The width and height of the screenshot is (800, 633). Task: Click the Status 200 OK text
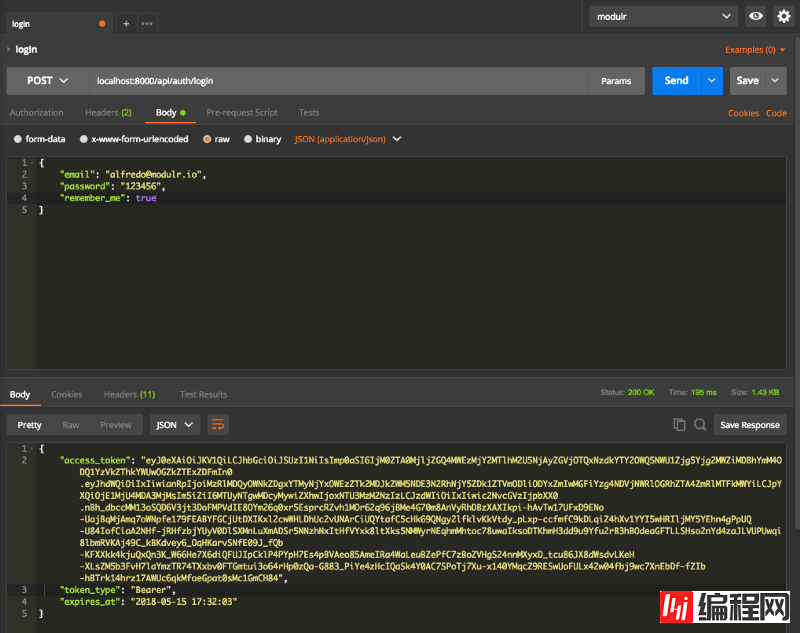click(x=627, y=392)
